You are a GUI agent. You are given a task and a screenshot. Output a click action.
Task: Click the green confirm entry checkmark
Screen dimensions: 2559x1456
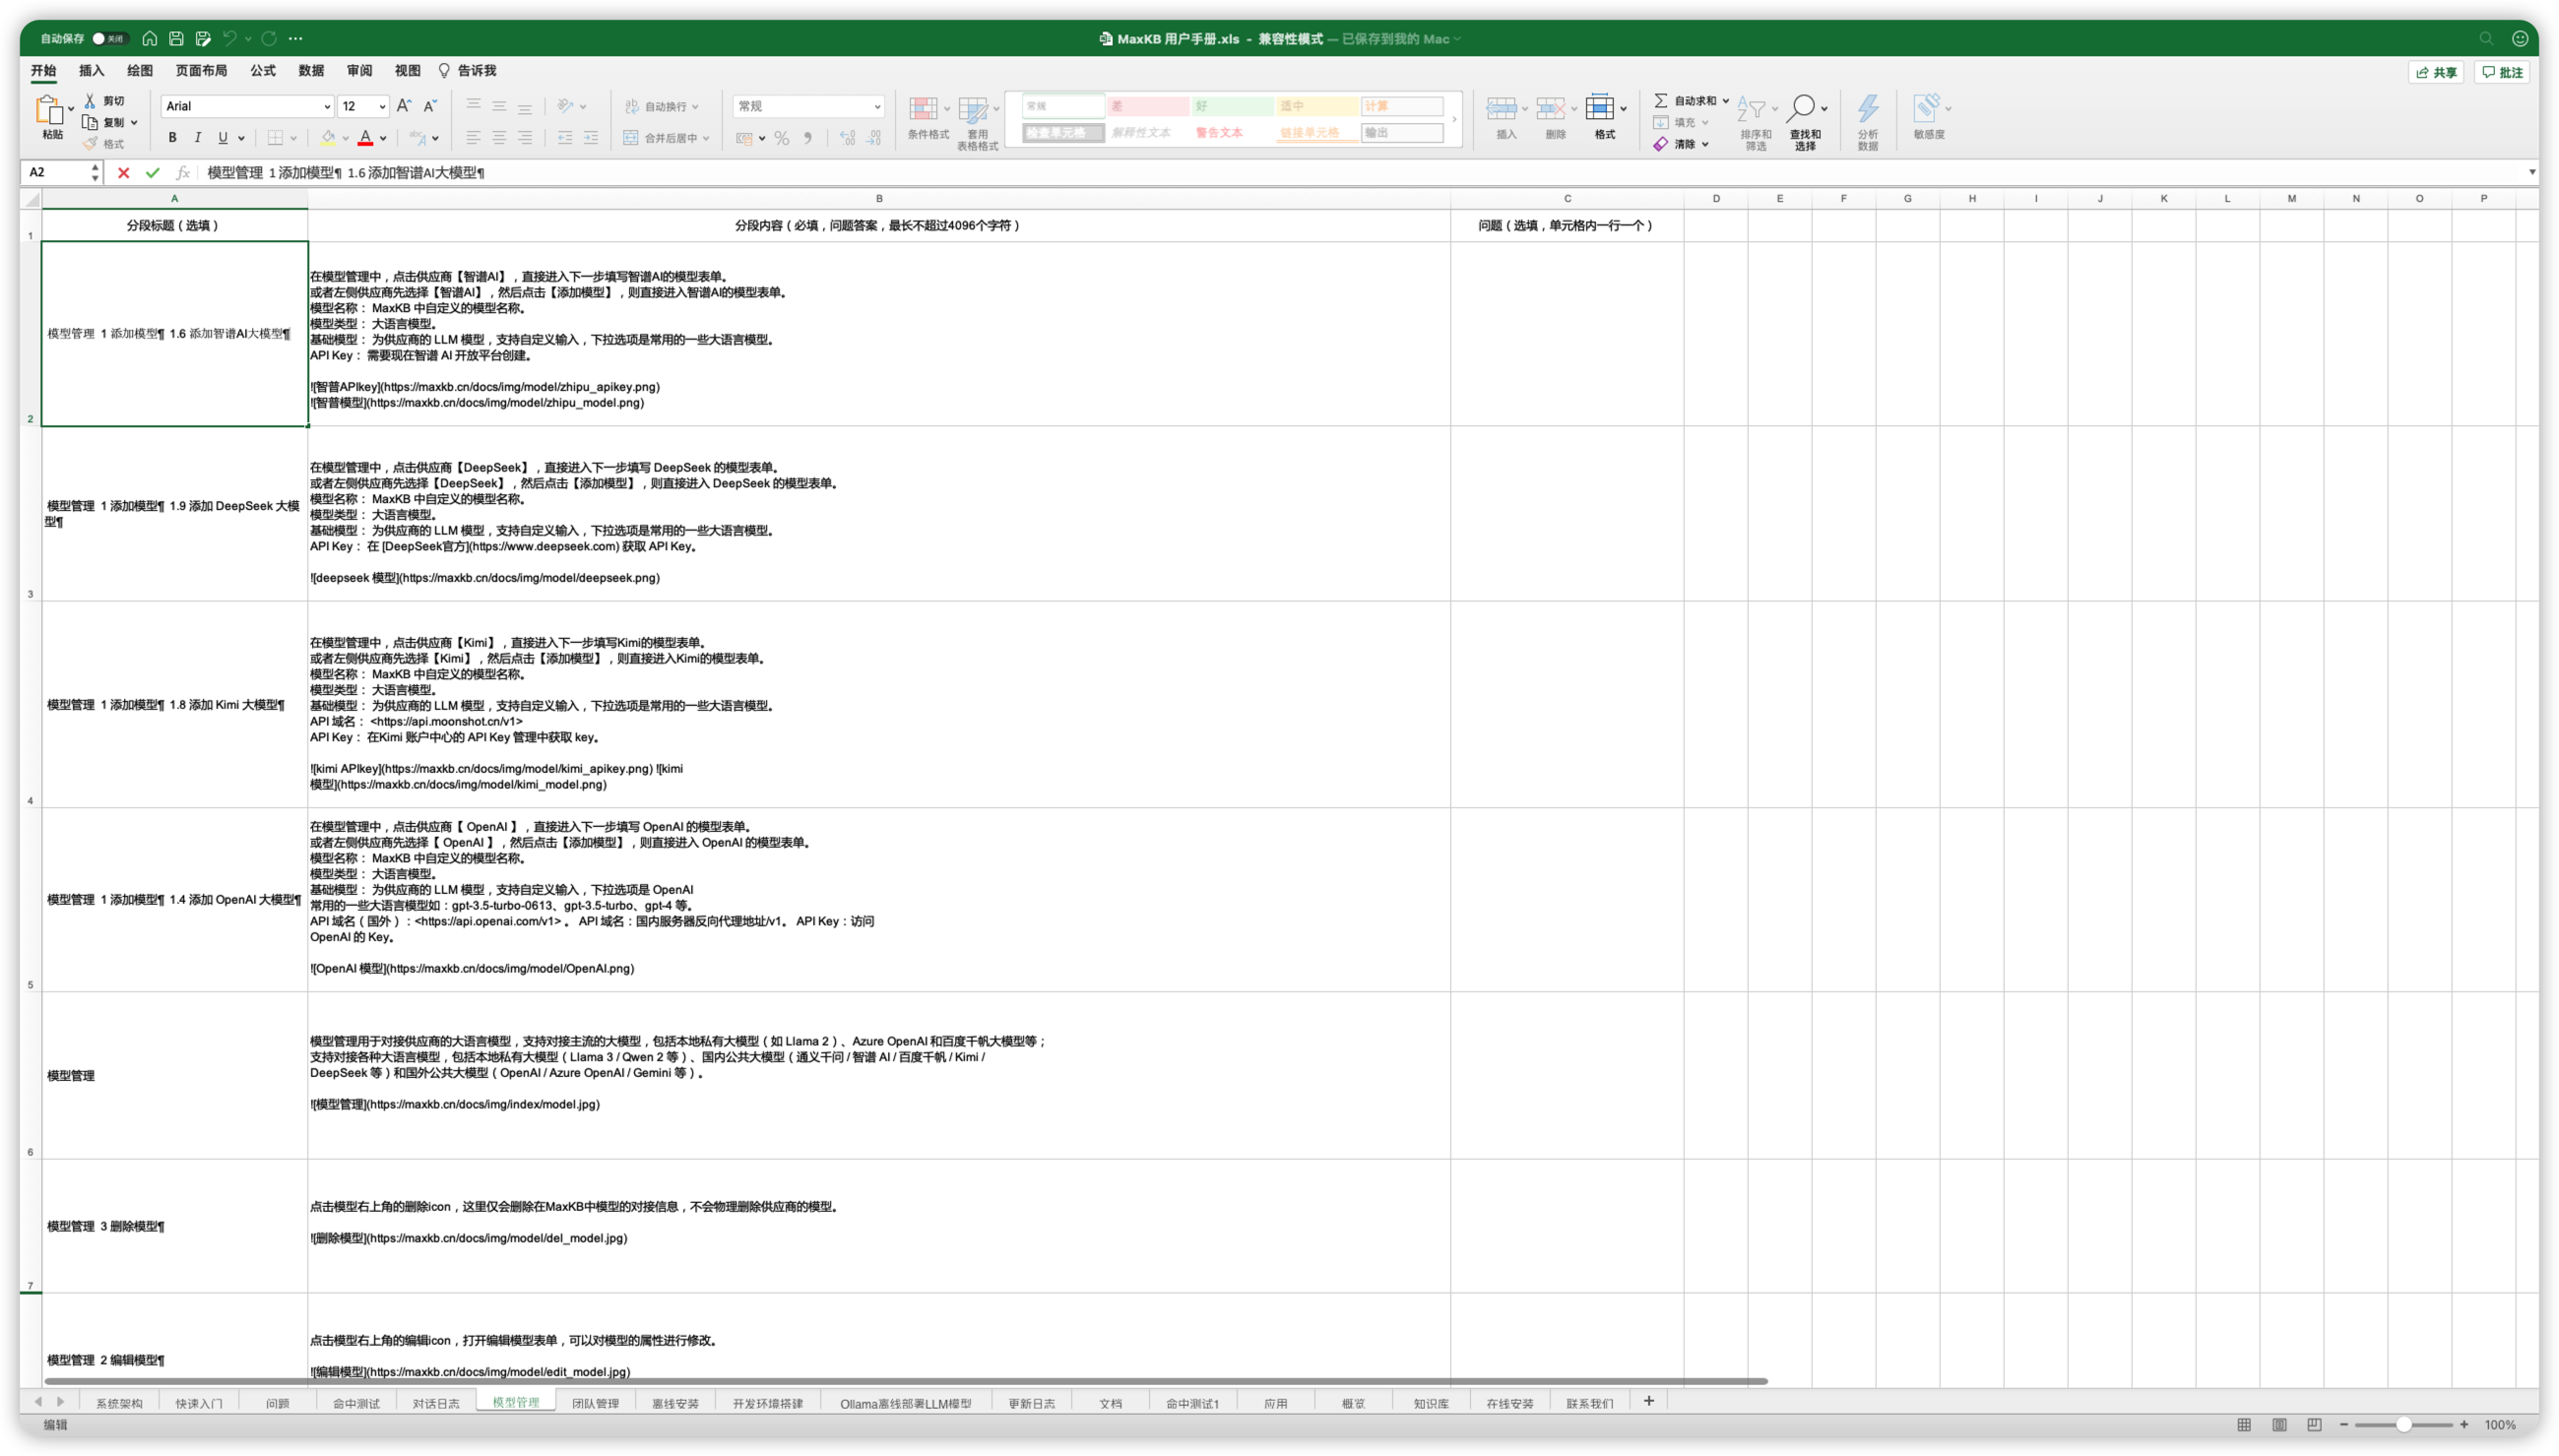coord(152,173)
